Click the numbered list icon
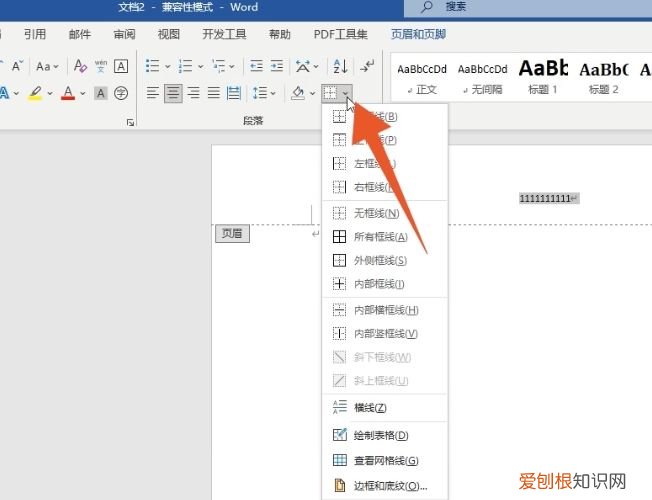 click(x=185, y=66)
